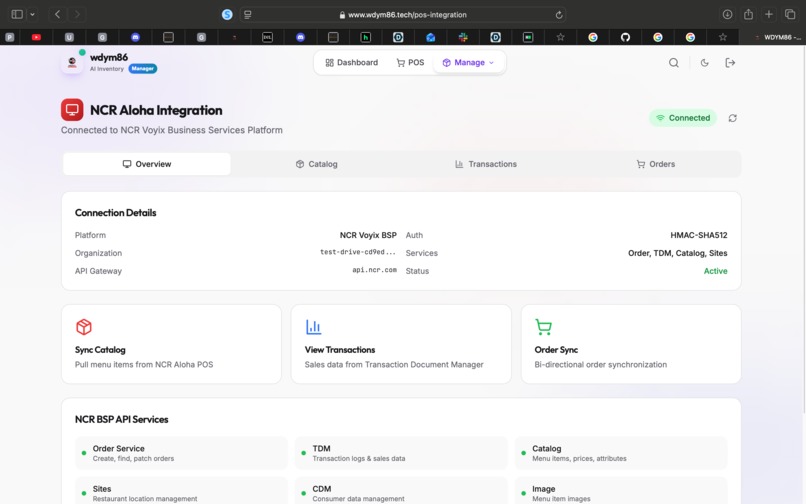Click the Connection Details heading
Image resolution: width=806 pixels, height=504 pixels.
(x=116, y=212)
